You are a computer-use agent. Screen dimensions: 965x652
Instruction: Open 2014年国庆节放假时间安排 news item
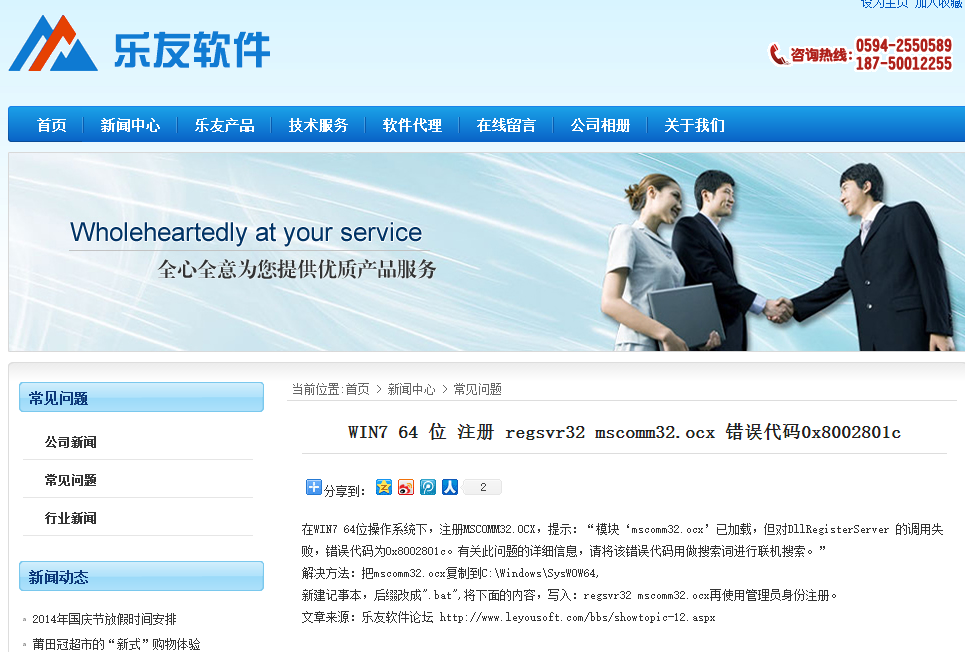[104, 619]
